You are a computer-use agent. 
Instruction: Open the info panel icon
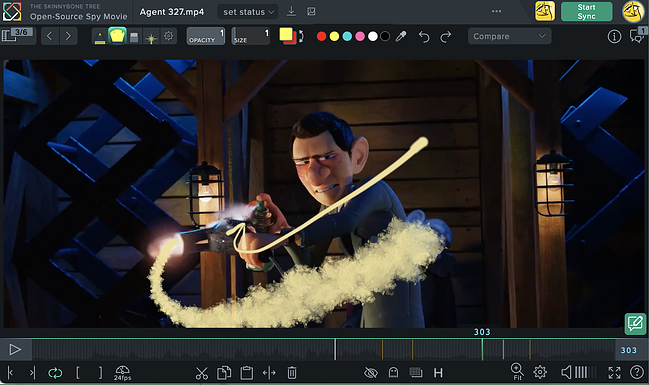pyautogui.click(x=614, y=36)
